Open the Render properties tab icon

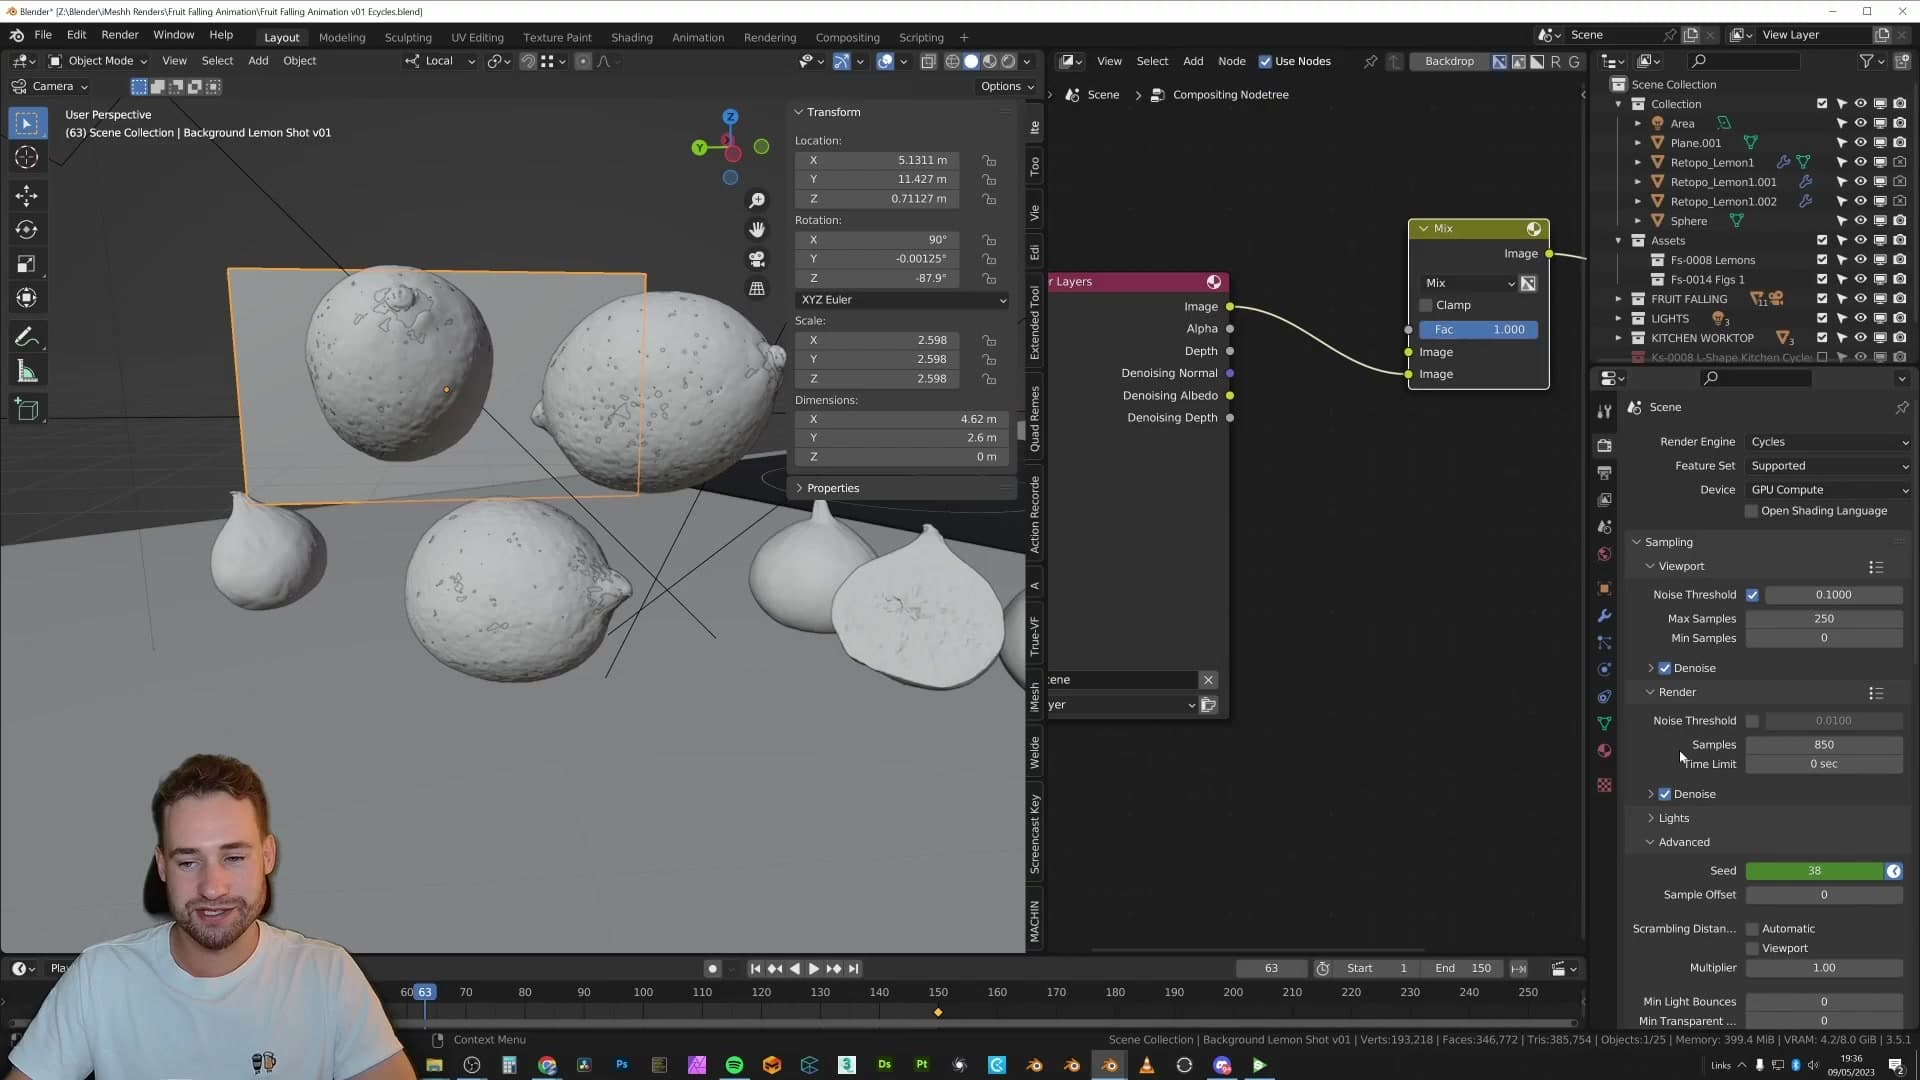pos(1605,445)
